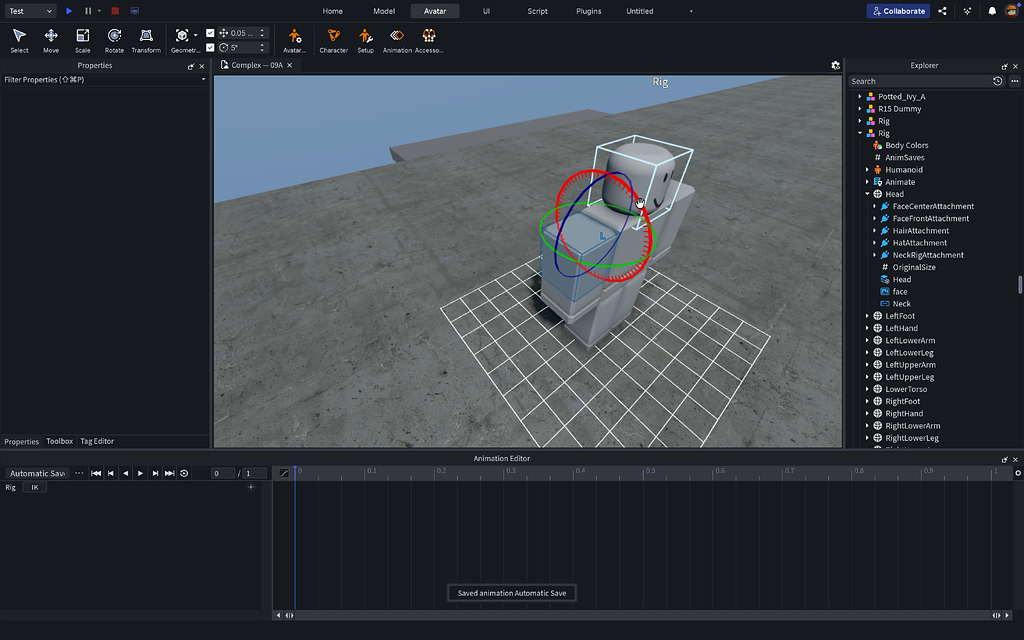Click the device emulator monitor icon
The height and width of the screenshot is (640, 1024).
pos(135,11)
